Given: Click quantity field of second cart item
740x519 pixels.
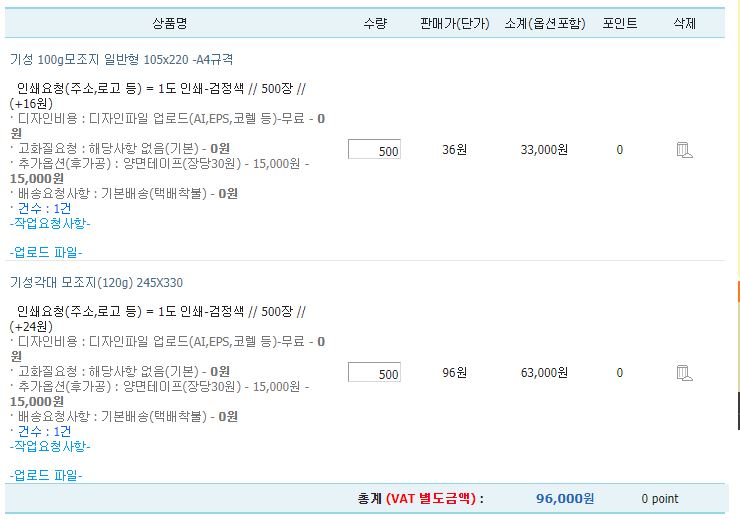Looking at the screenshot, I should click(x=374, y=372).
